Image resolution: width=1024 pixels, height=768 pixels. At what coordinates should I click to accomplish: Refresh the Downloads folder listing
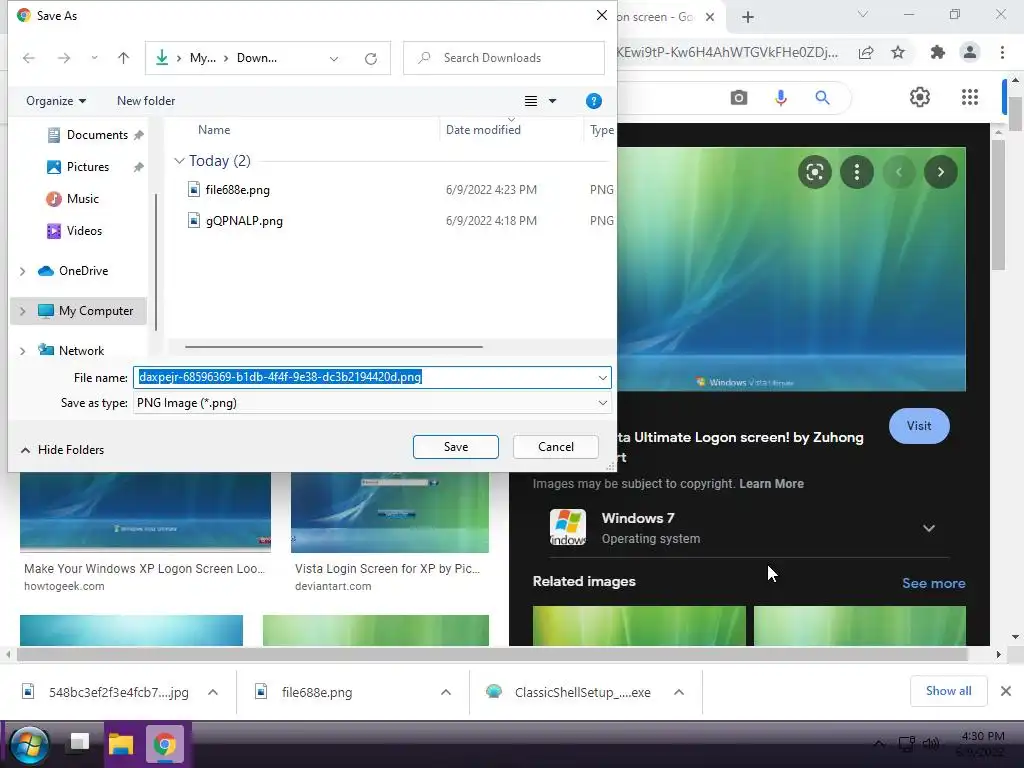[x=371, y=59]
